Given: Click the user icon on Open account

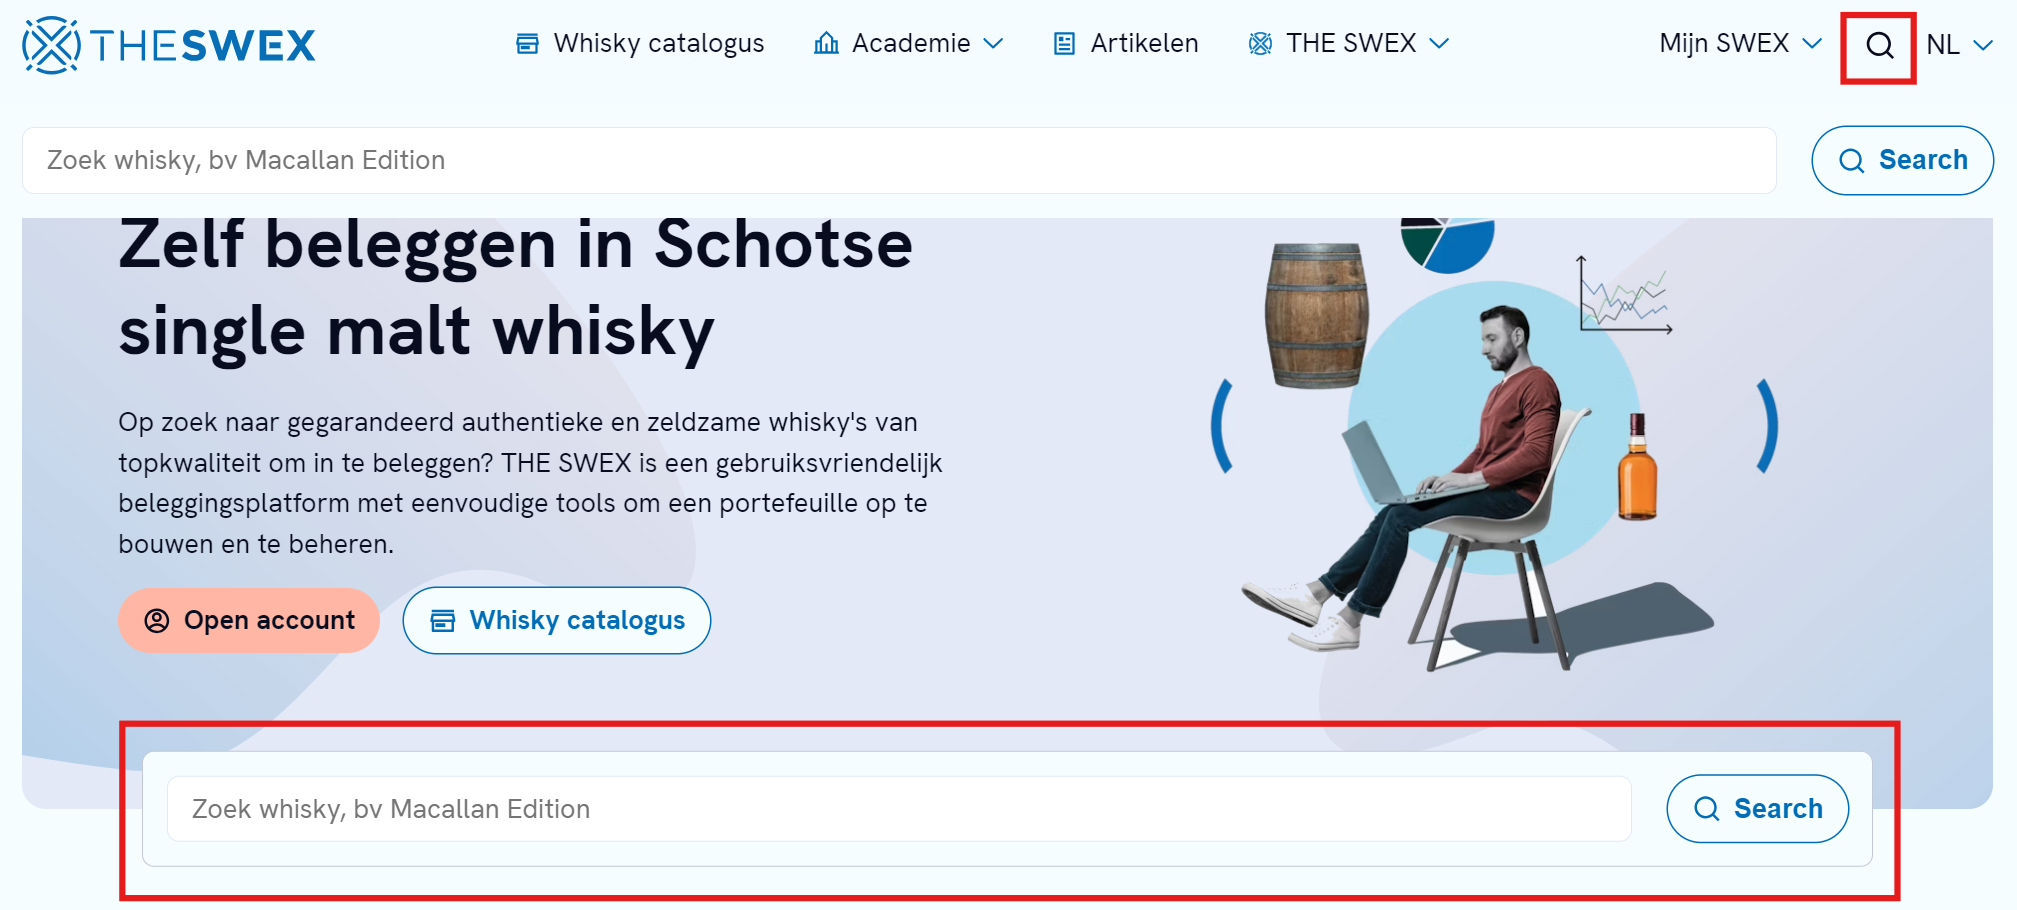Looking at the screenshot, I should click(157, 620).
